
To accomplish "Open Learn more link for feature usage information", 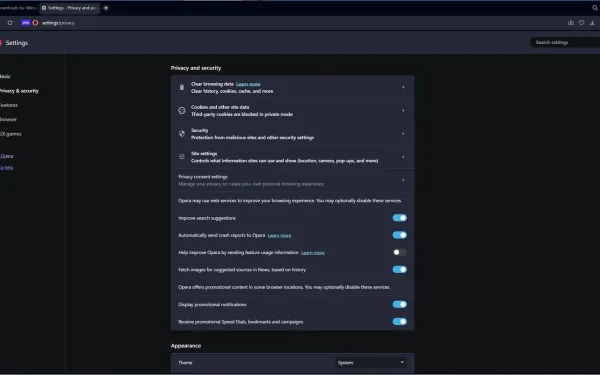I will click(x=313, y=253).
